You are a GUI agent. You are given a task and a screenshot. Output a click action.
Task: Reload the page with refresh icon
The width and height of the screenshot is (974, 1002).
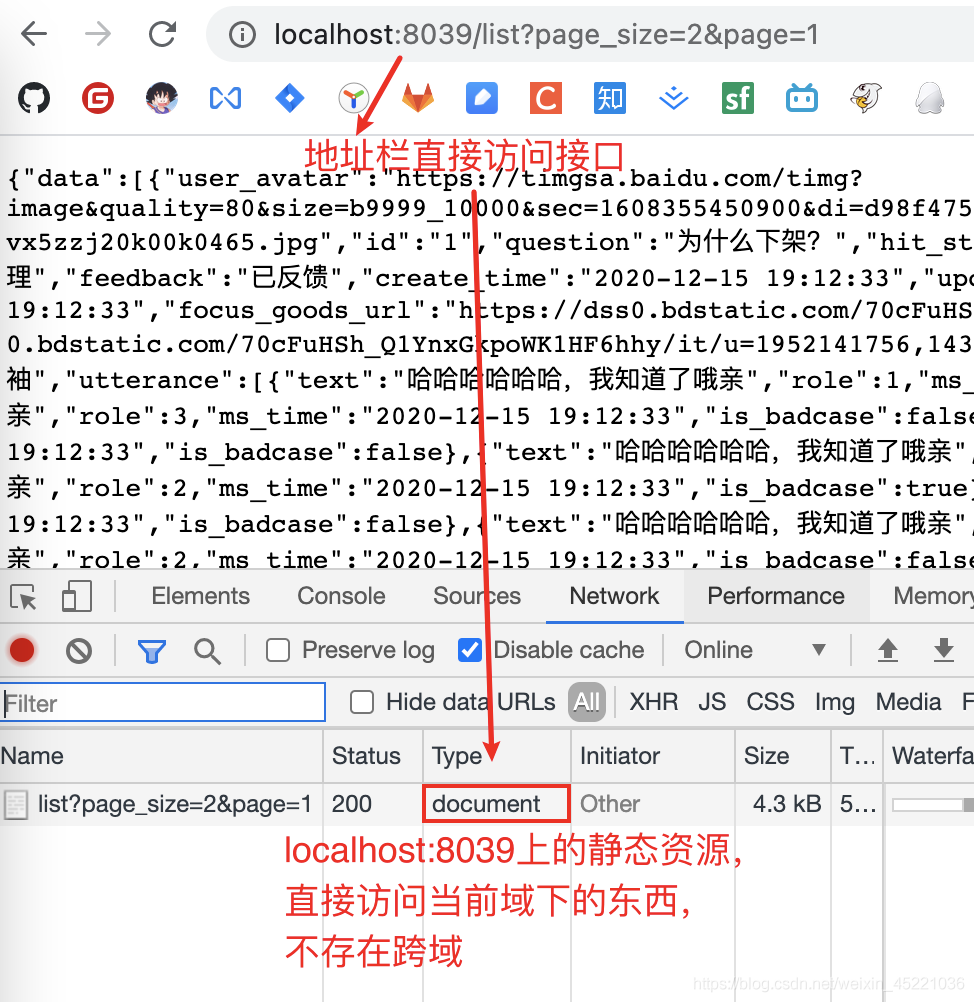[162, 34]
